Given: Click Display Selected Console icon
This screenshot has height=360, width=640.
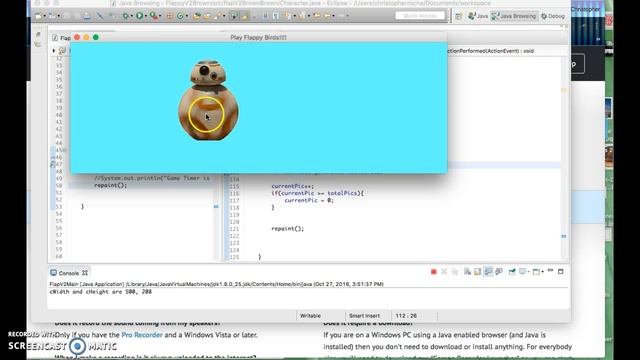Looking at the screenshot, I should (x=522, y=272).
